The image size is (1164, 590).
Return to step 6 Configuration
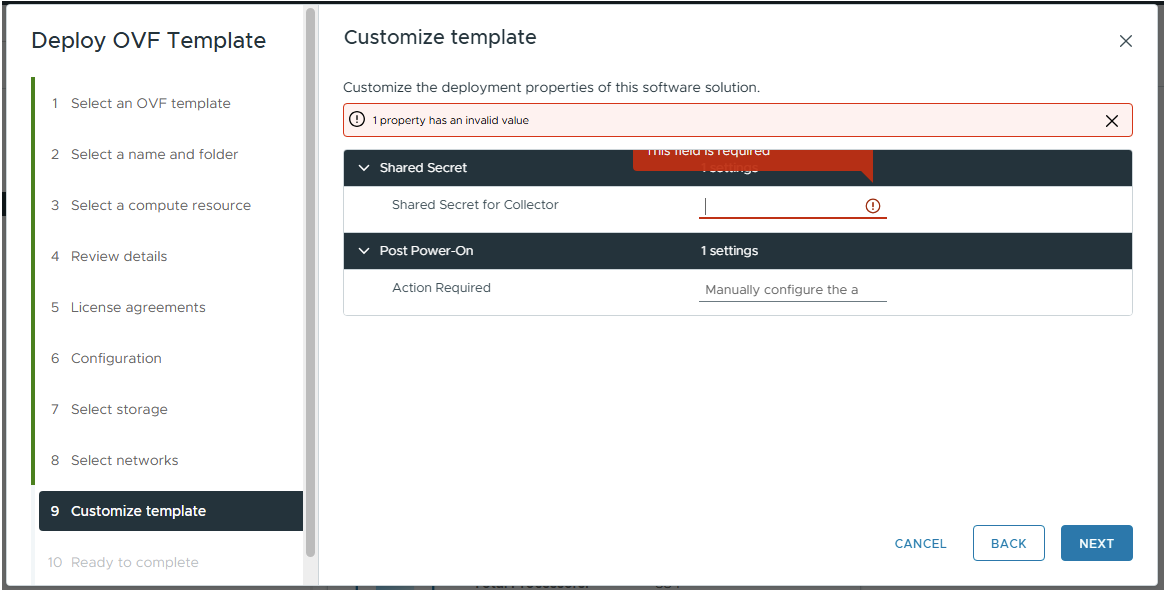tap(106, 358)
